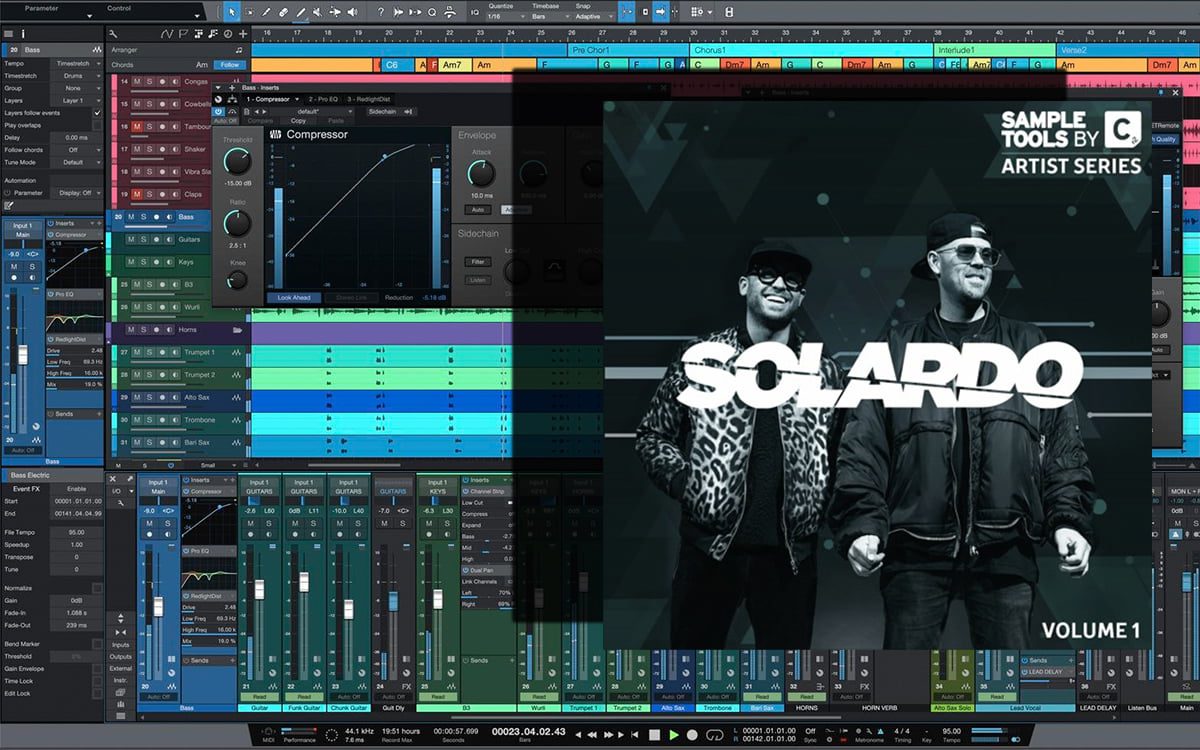The width and height of the screenshot is (1200, 750).
Task: Solo the Shaker track
Action: (150, 149)
